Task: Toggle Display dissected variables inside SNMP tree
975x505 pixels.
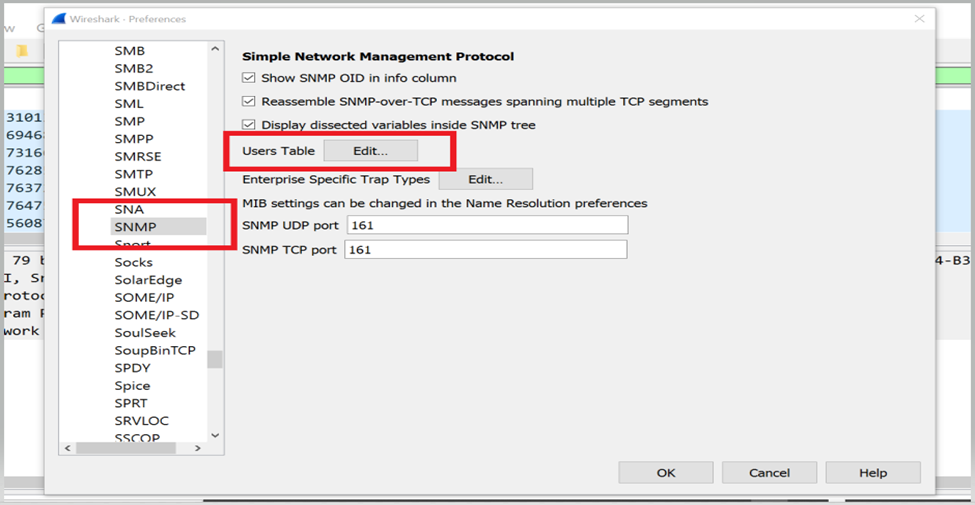Action: pos(249,125)
